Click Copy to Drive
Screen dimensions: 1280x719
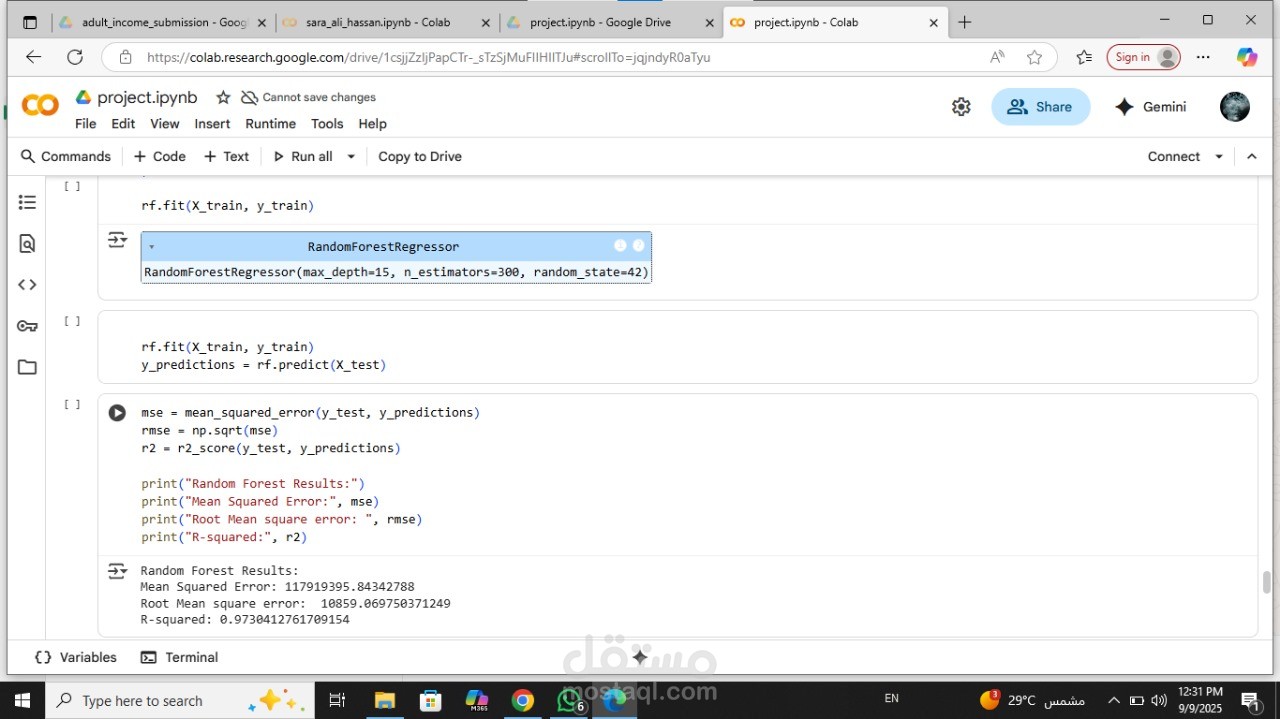pos(420,156)
